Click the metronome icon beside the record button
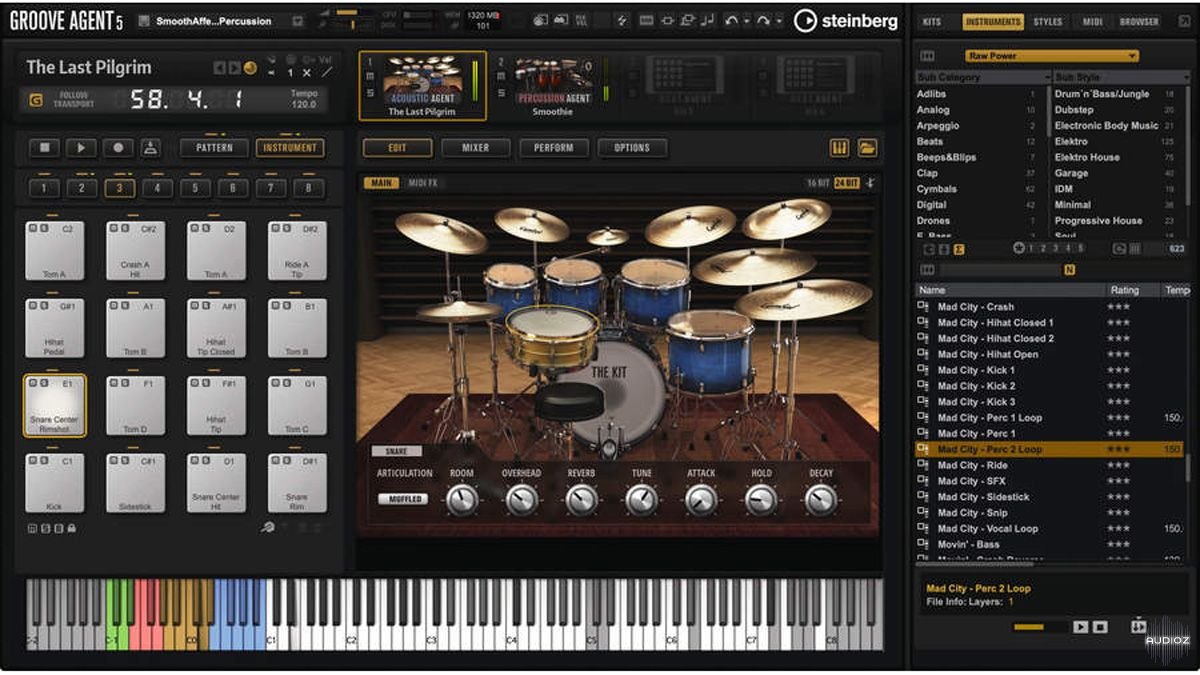Screen dimensions: 1200x675 (150, 148)
